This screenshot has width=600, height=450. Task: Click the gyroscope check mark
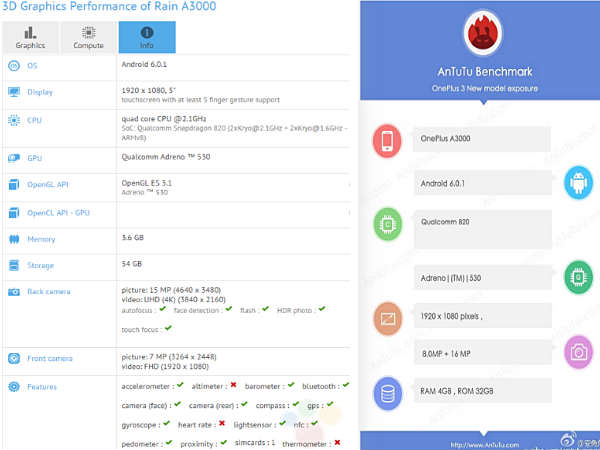(x=166, y=423)
